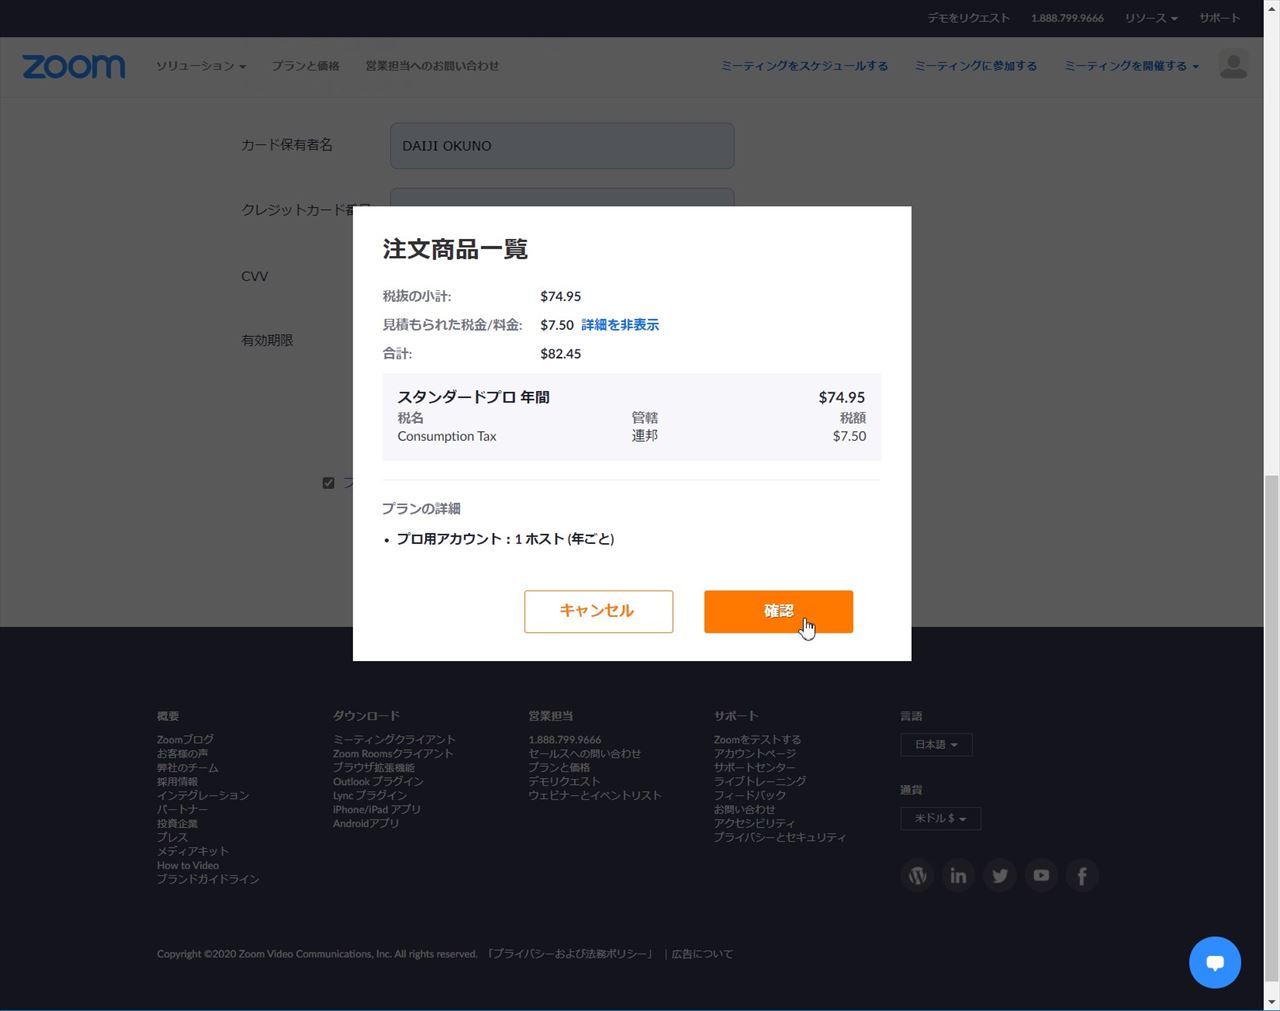The image size is (1280, 1011).
Task: Open the chat bubble help icon
Action: pyautogui.click(x=1215, y=962)
